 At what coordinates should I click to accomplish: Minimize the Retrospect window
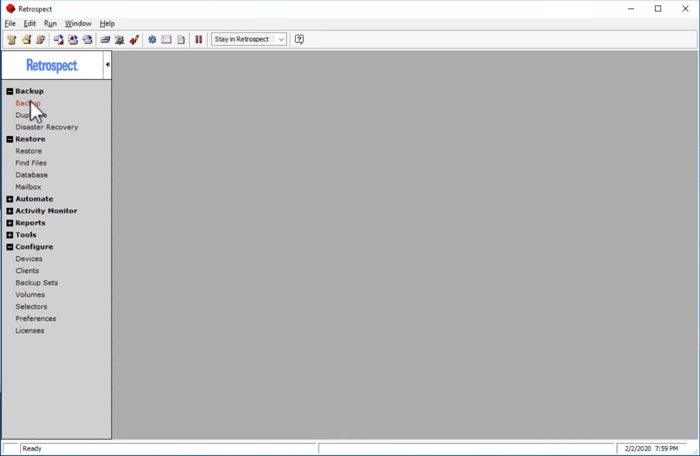coord(631,9)
